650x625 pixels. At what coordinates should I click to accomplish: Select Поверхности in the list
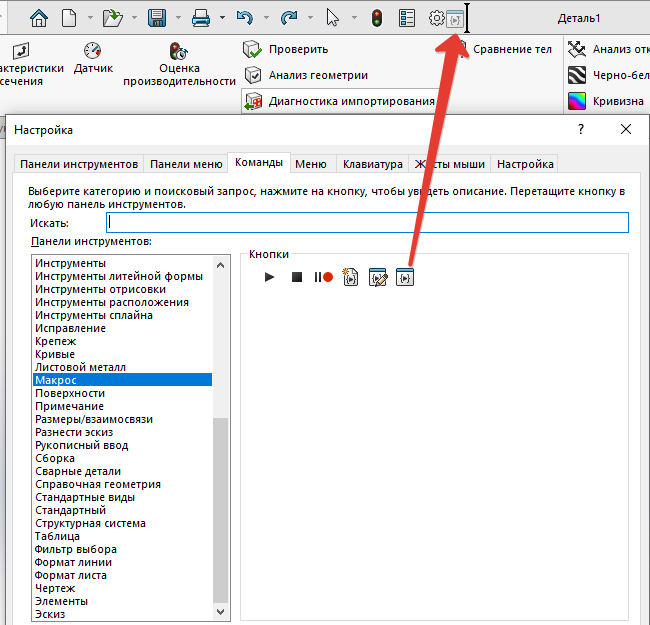pos(122,393)
